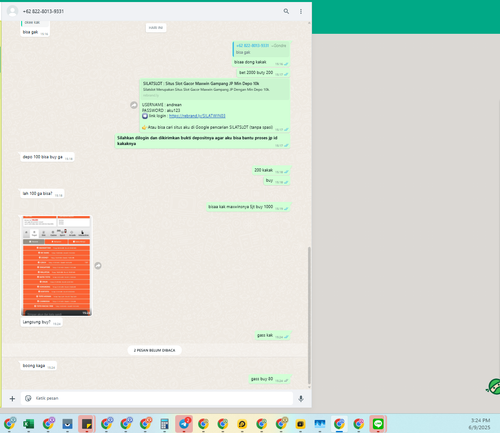Click forward icon beside the orange image
Image resolution: width=500 pixels, height=433 pixels.
coord(98,266)
